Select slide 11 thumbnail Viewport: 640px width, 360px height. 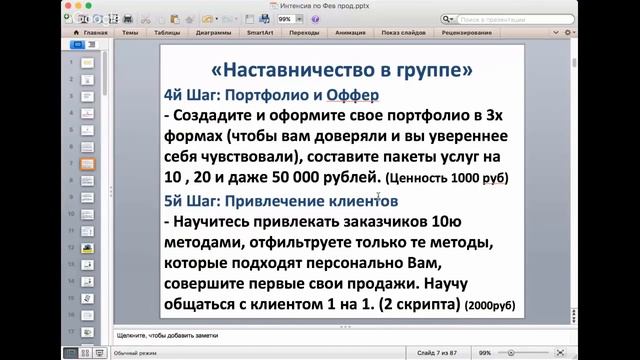coord(87,231)
